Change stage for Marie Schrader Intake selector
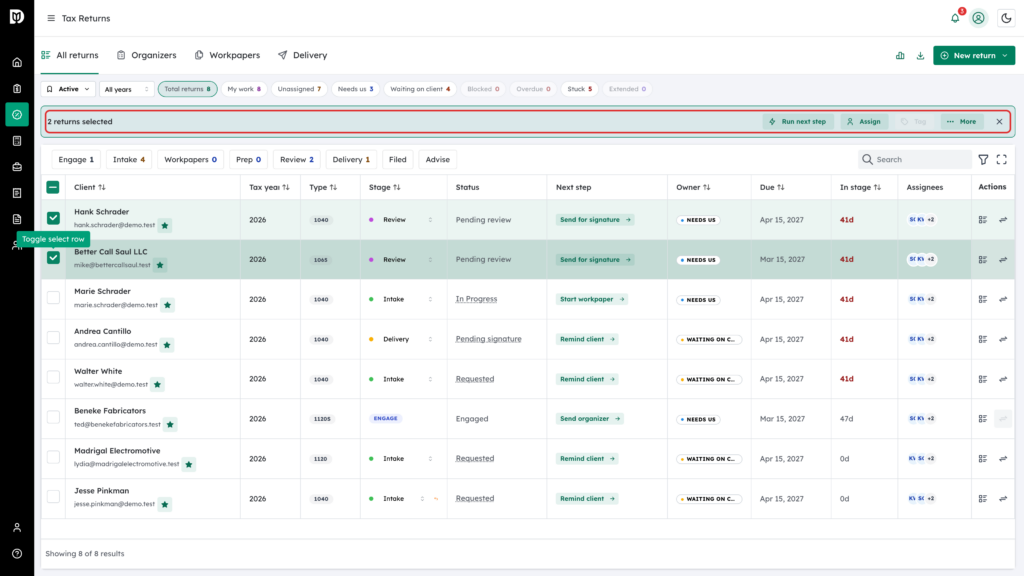The image size is (1024, 576). point(400,300)
